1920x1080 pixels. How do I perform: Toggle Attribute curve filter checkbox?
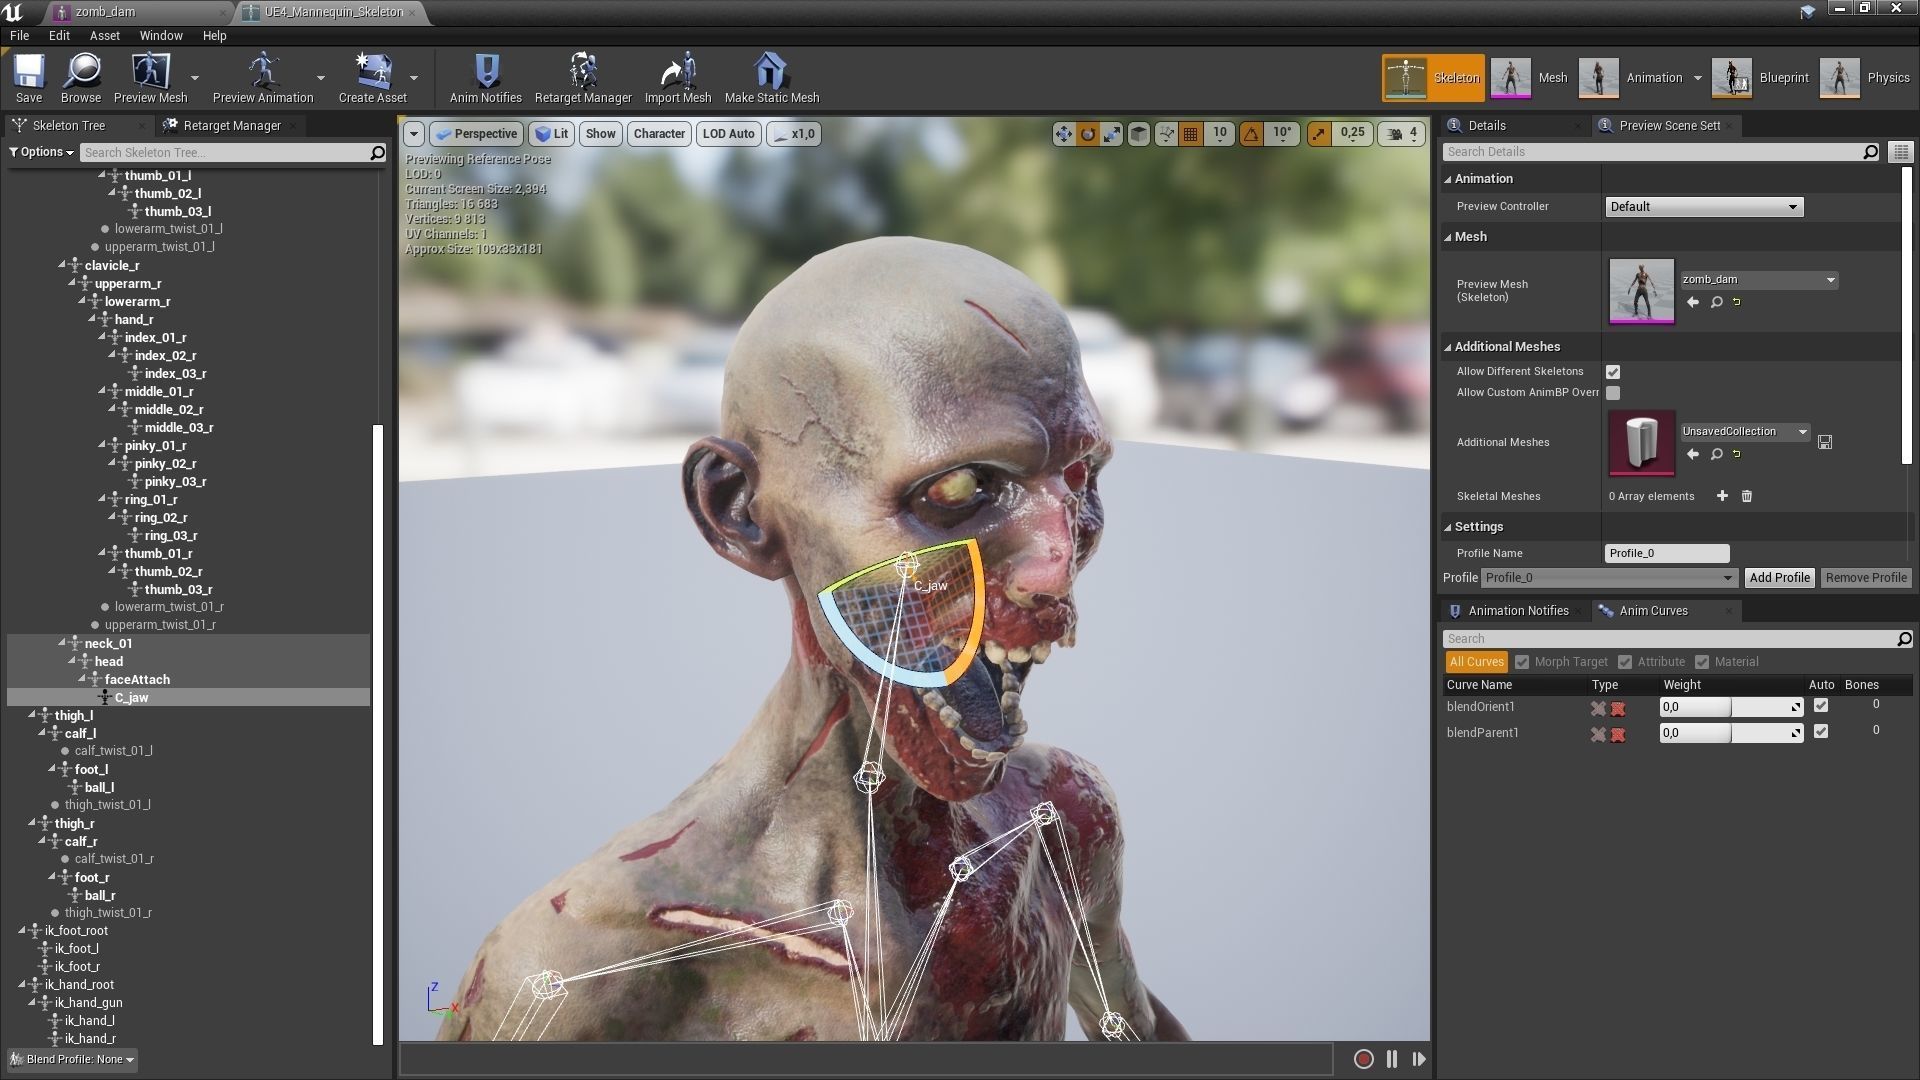(x=1625, y=662)
